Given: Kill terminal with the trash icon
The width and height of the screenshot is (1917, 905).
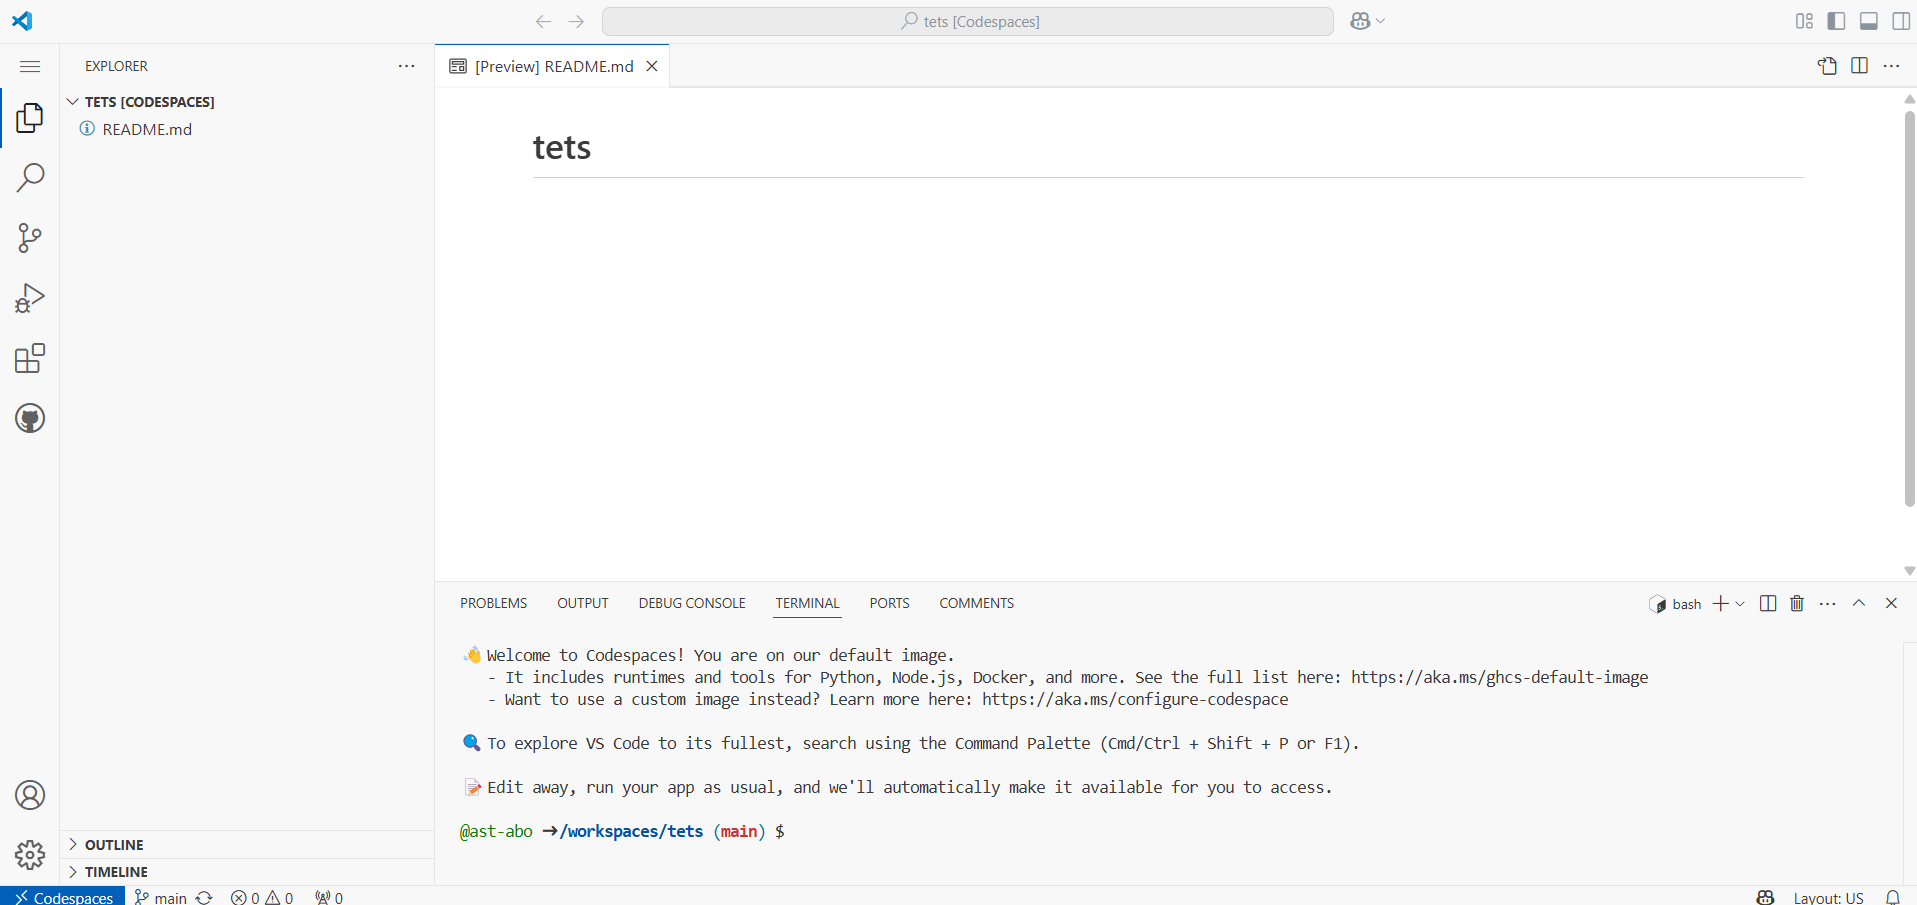Looking at the screenshot, I should (1797, 603).
